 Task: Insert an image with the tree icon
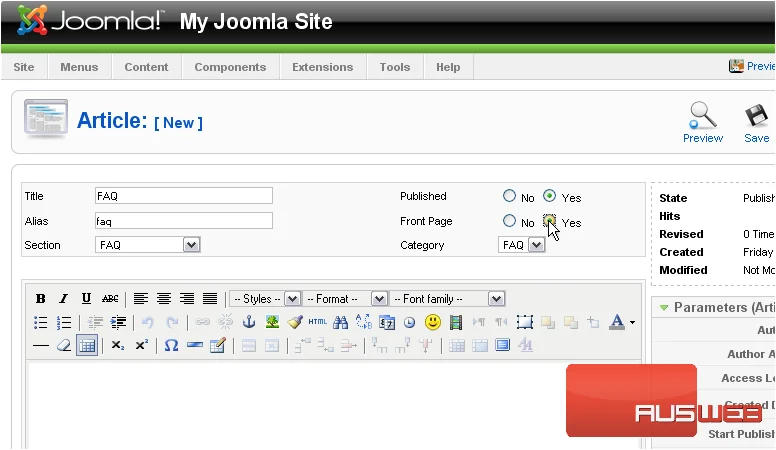click(x=272, y=322)
